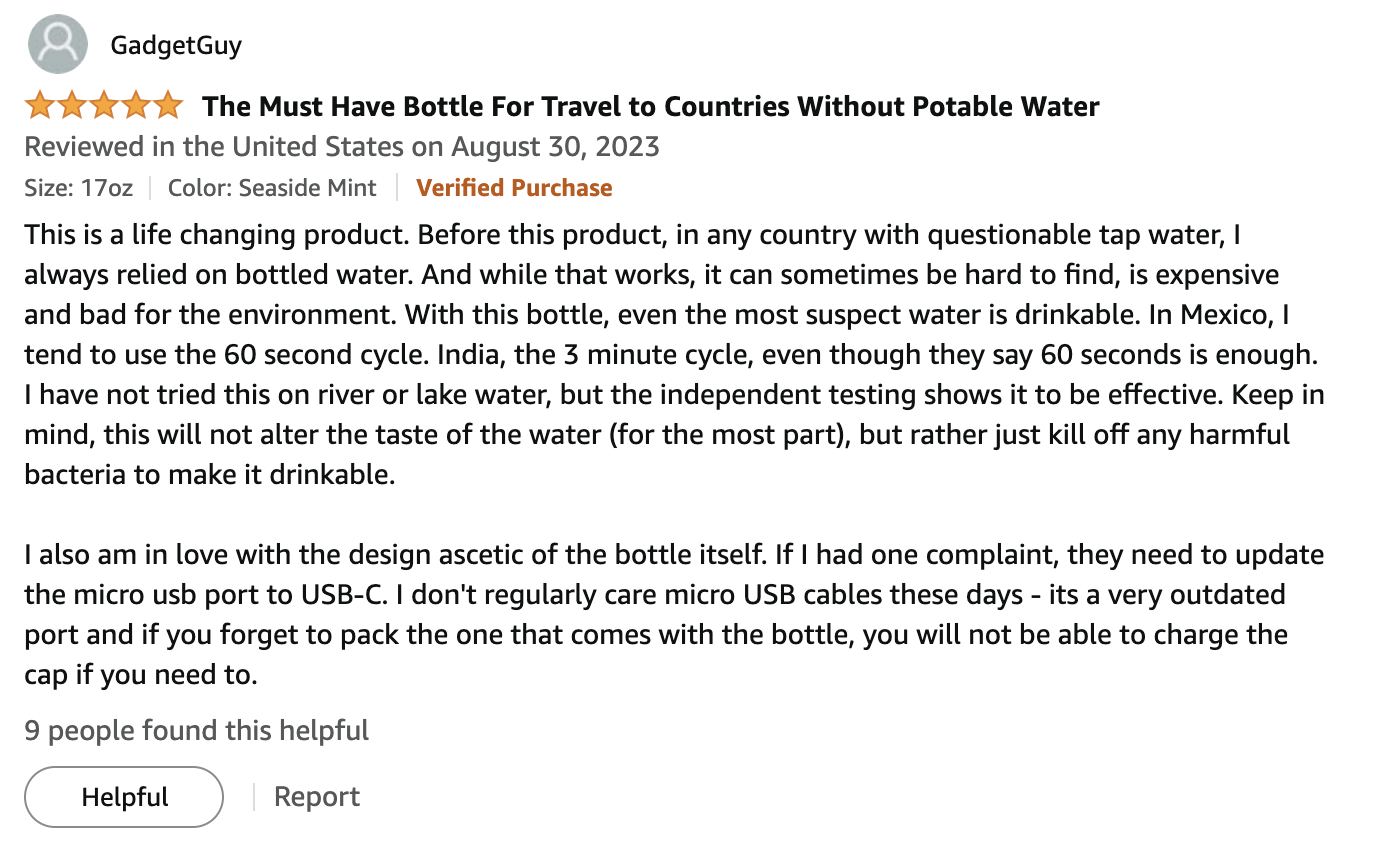Click the Size: 17oz attribute

[78, 188]
